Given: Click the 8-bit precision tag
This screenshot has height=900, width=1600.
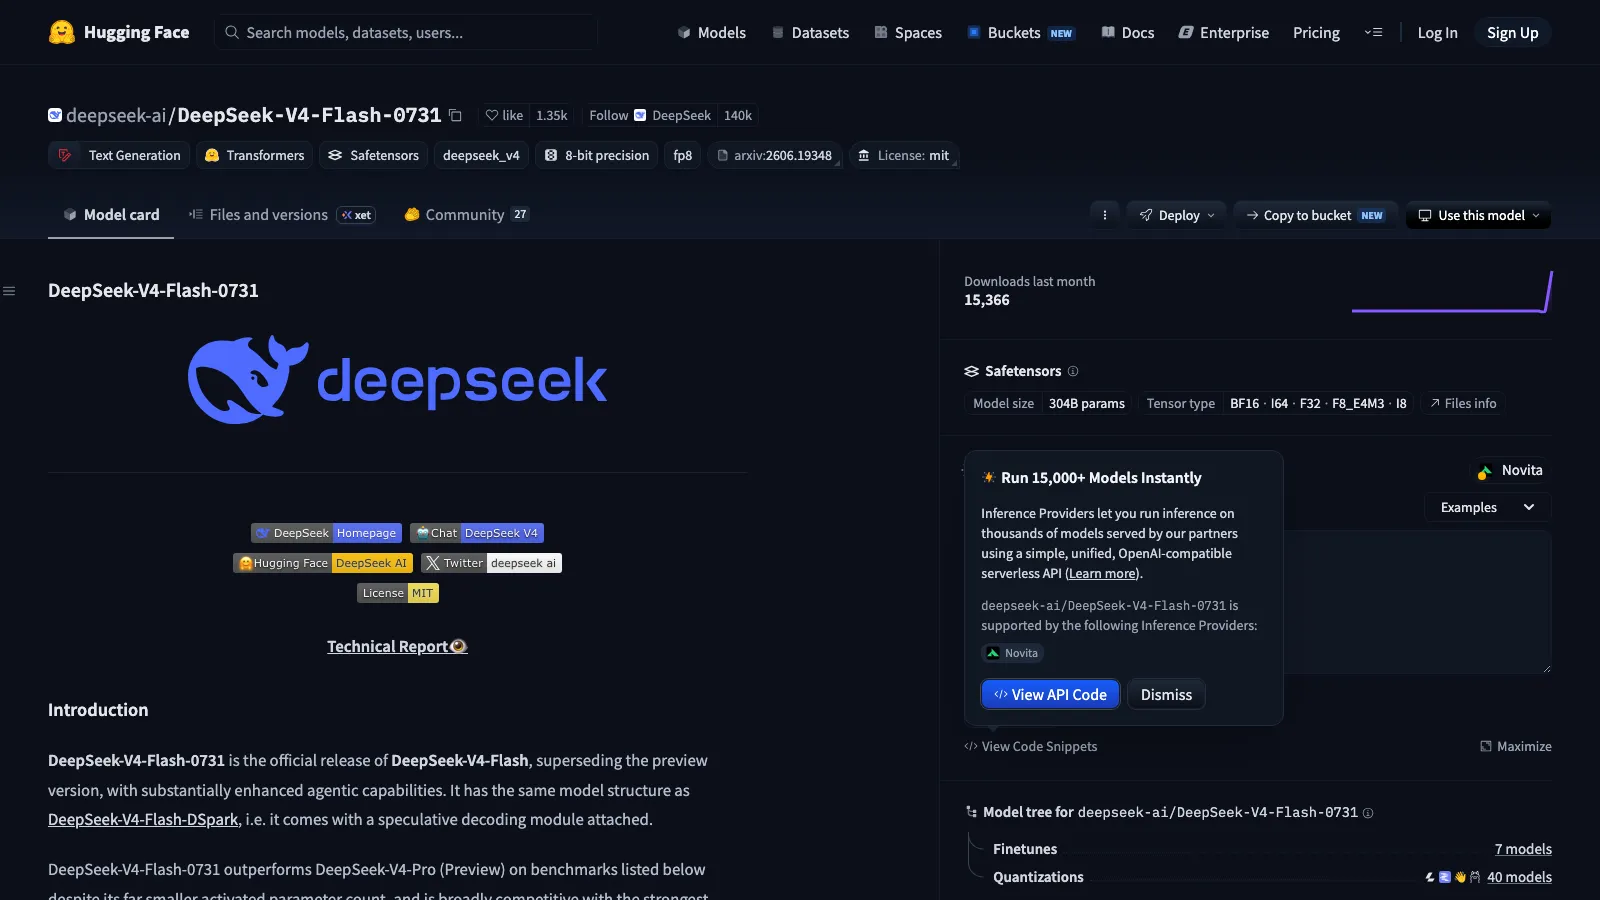Looking at the screenshot, I should (x=597, y=155).
